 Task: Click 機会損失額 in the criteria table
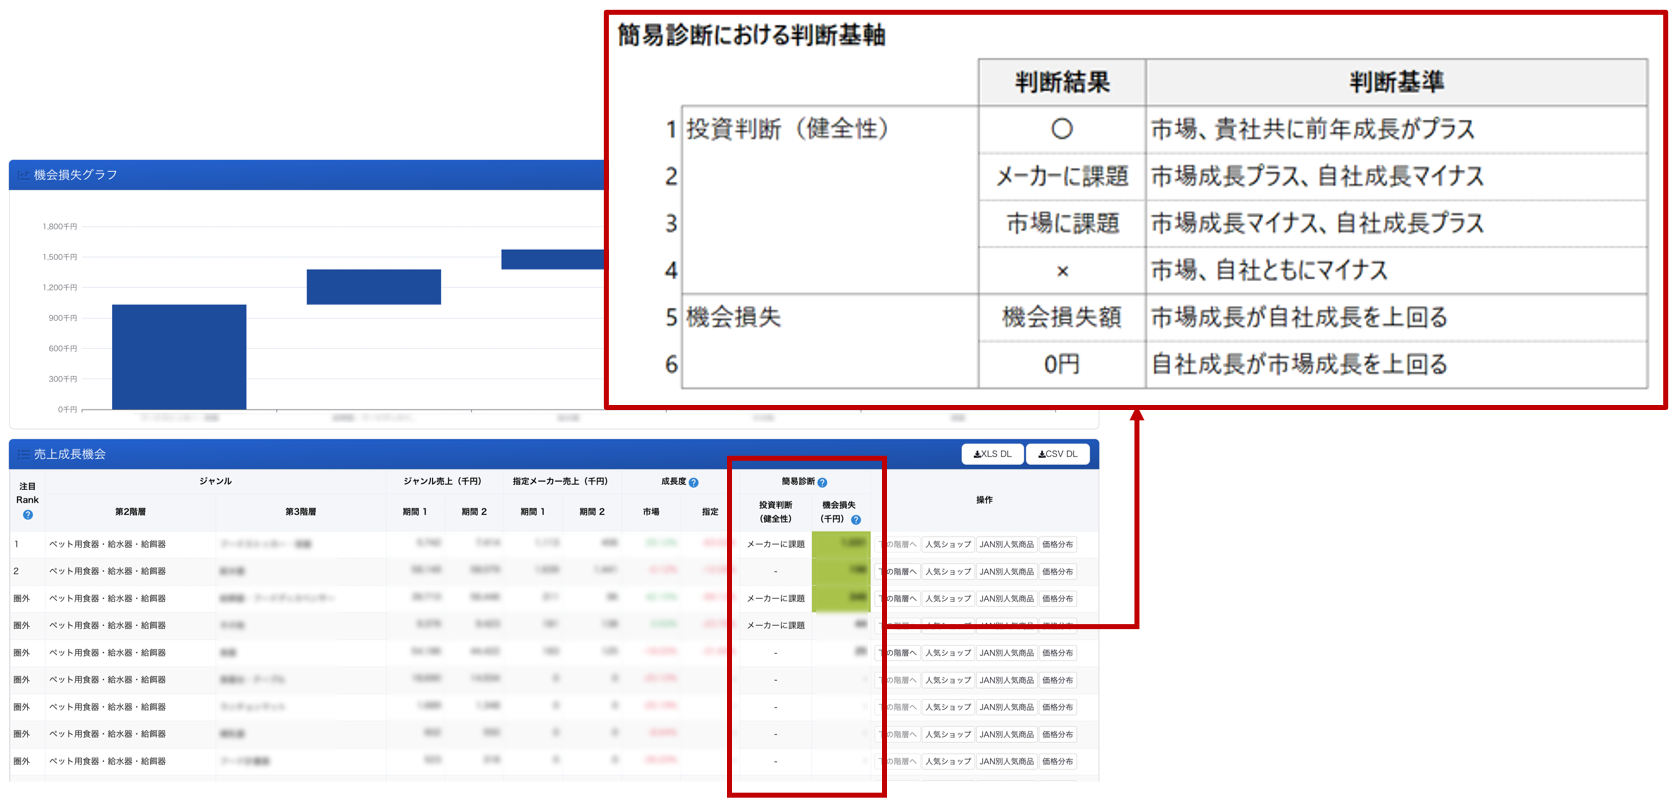[x=1062, y=317]
